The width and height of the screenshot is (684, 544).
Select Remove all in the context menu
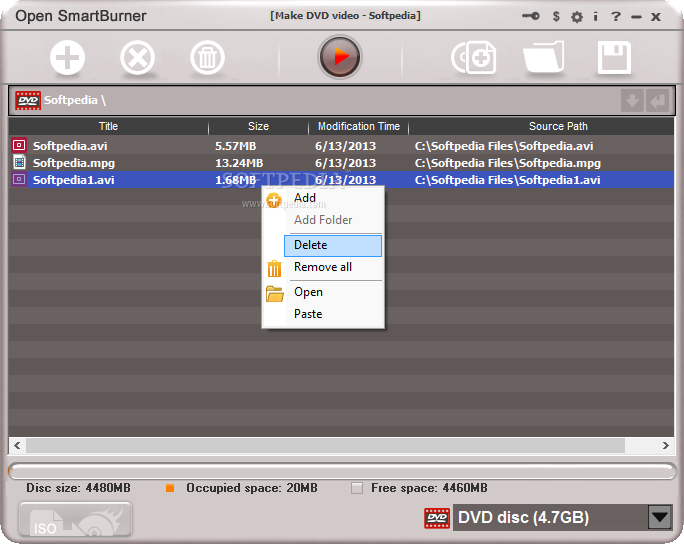pyautogui.click(x=325, y=267)
